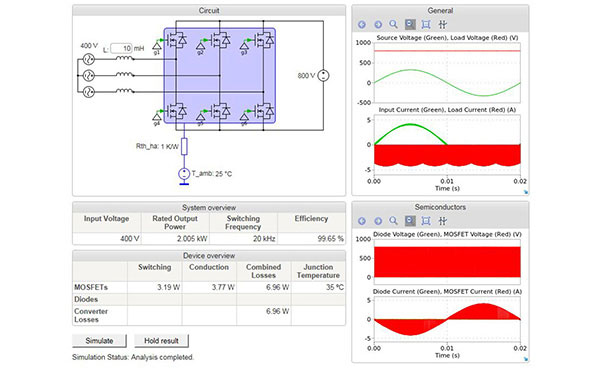The width and height of the screenshot is (600, 370).
Task: Click the g1 gate signal triangle
Action: coord(157,46)
